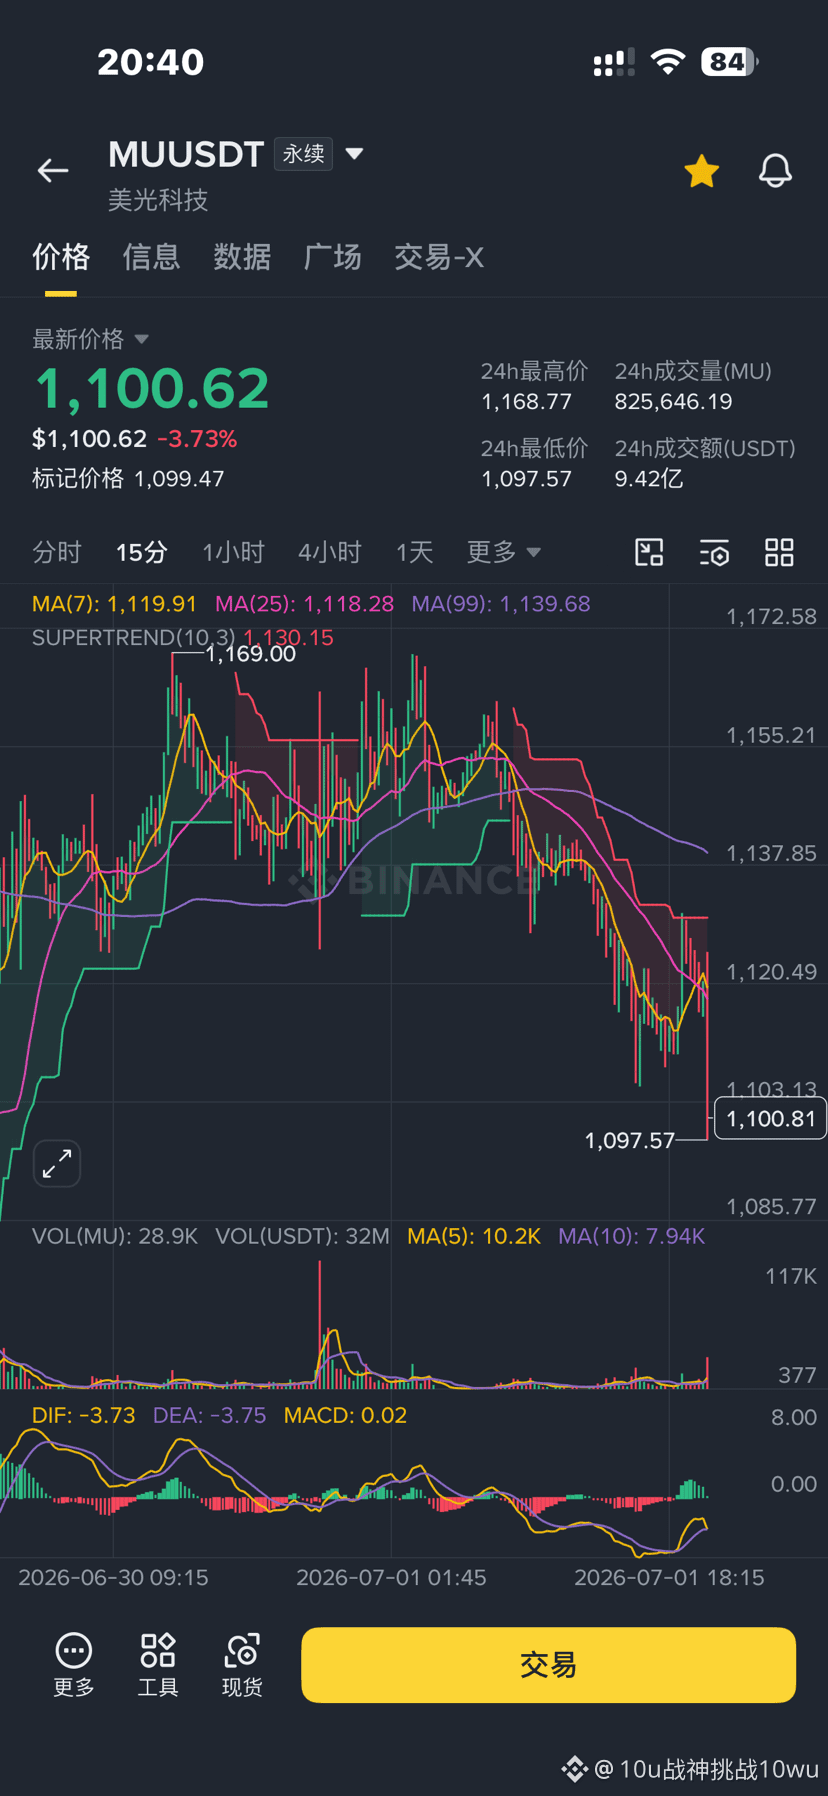This screenshot has height=1796, width=828.
Task: Switch to 现货 spot trading
Action: tap(242, 1665)
